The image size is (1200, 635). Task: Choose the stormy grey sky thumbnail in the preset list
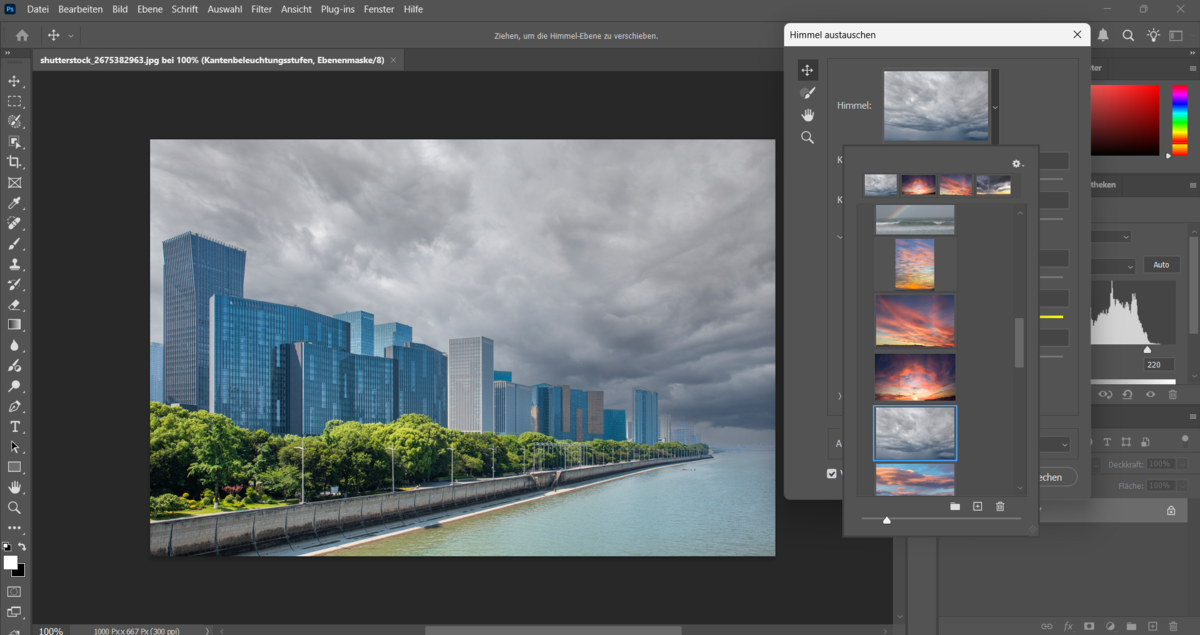[x=915, y=433]
